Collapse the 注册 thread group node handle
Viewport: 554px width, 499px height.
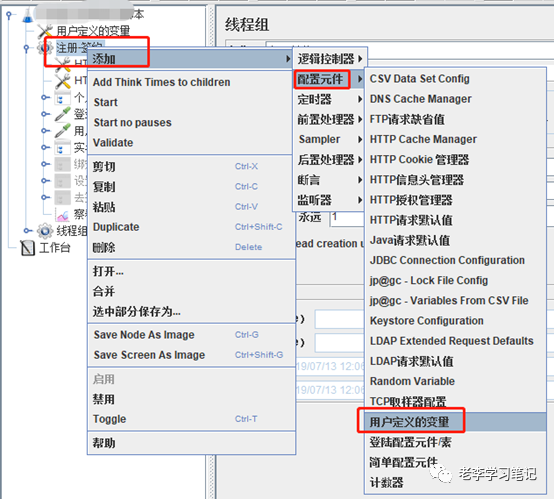pyautogui.click(x=26, y=47)
